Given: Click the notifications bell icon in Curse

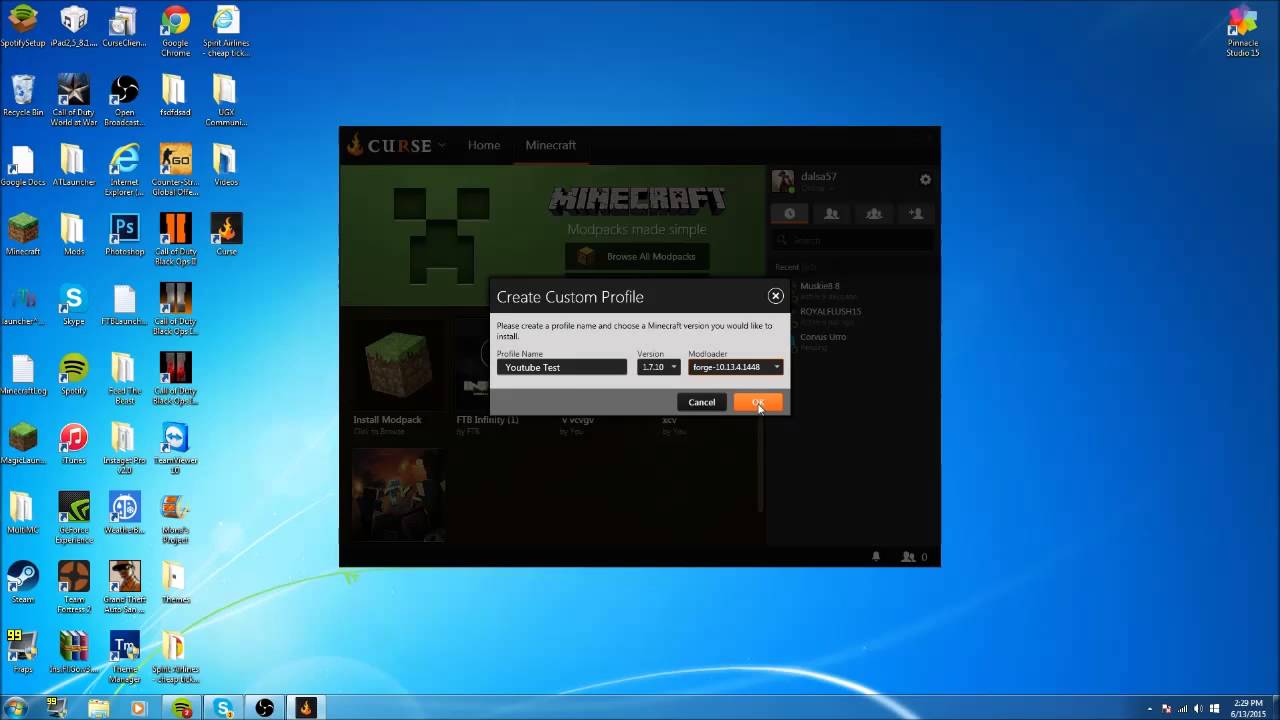Looking at the screenshot, I should tap(877, 557).
